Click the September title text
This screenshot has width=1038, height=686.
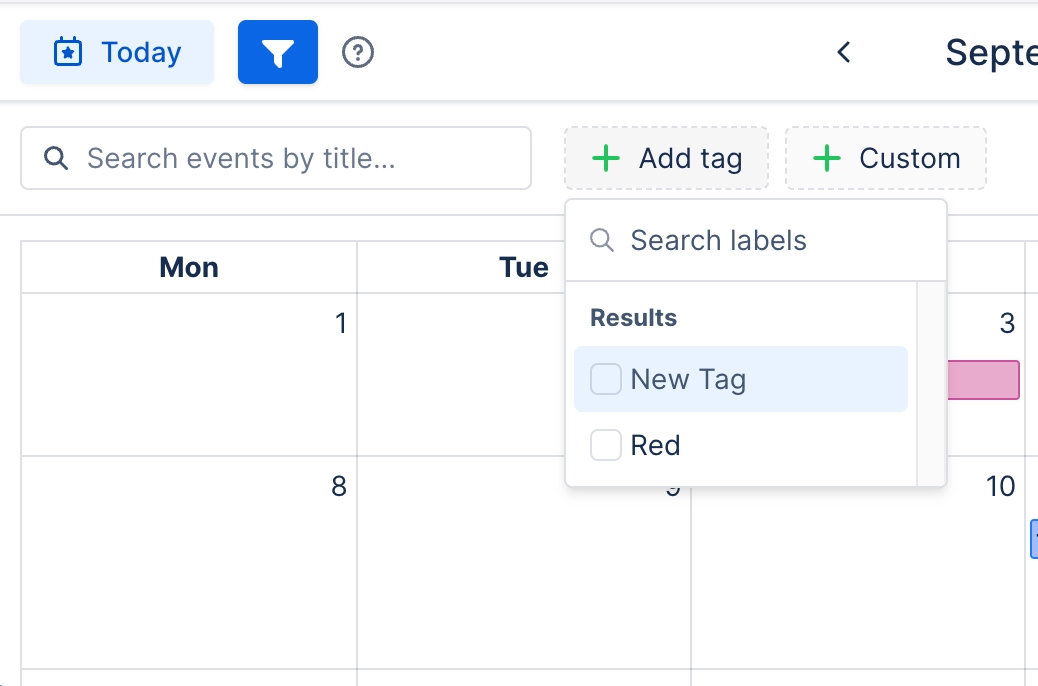pos(991,52)
